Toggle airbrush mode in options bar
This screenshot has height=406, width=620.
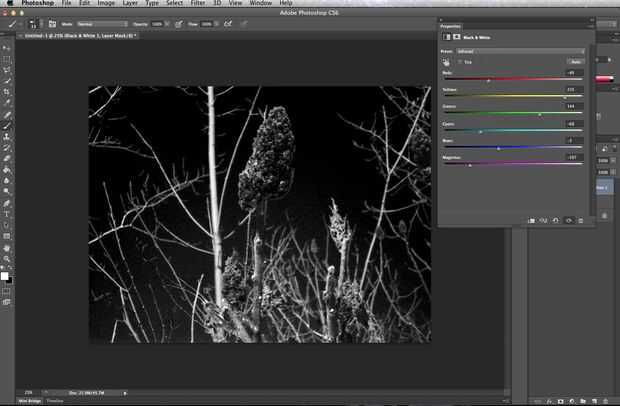228,24
